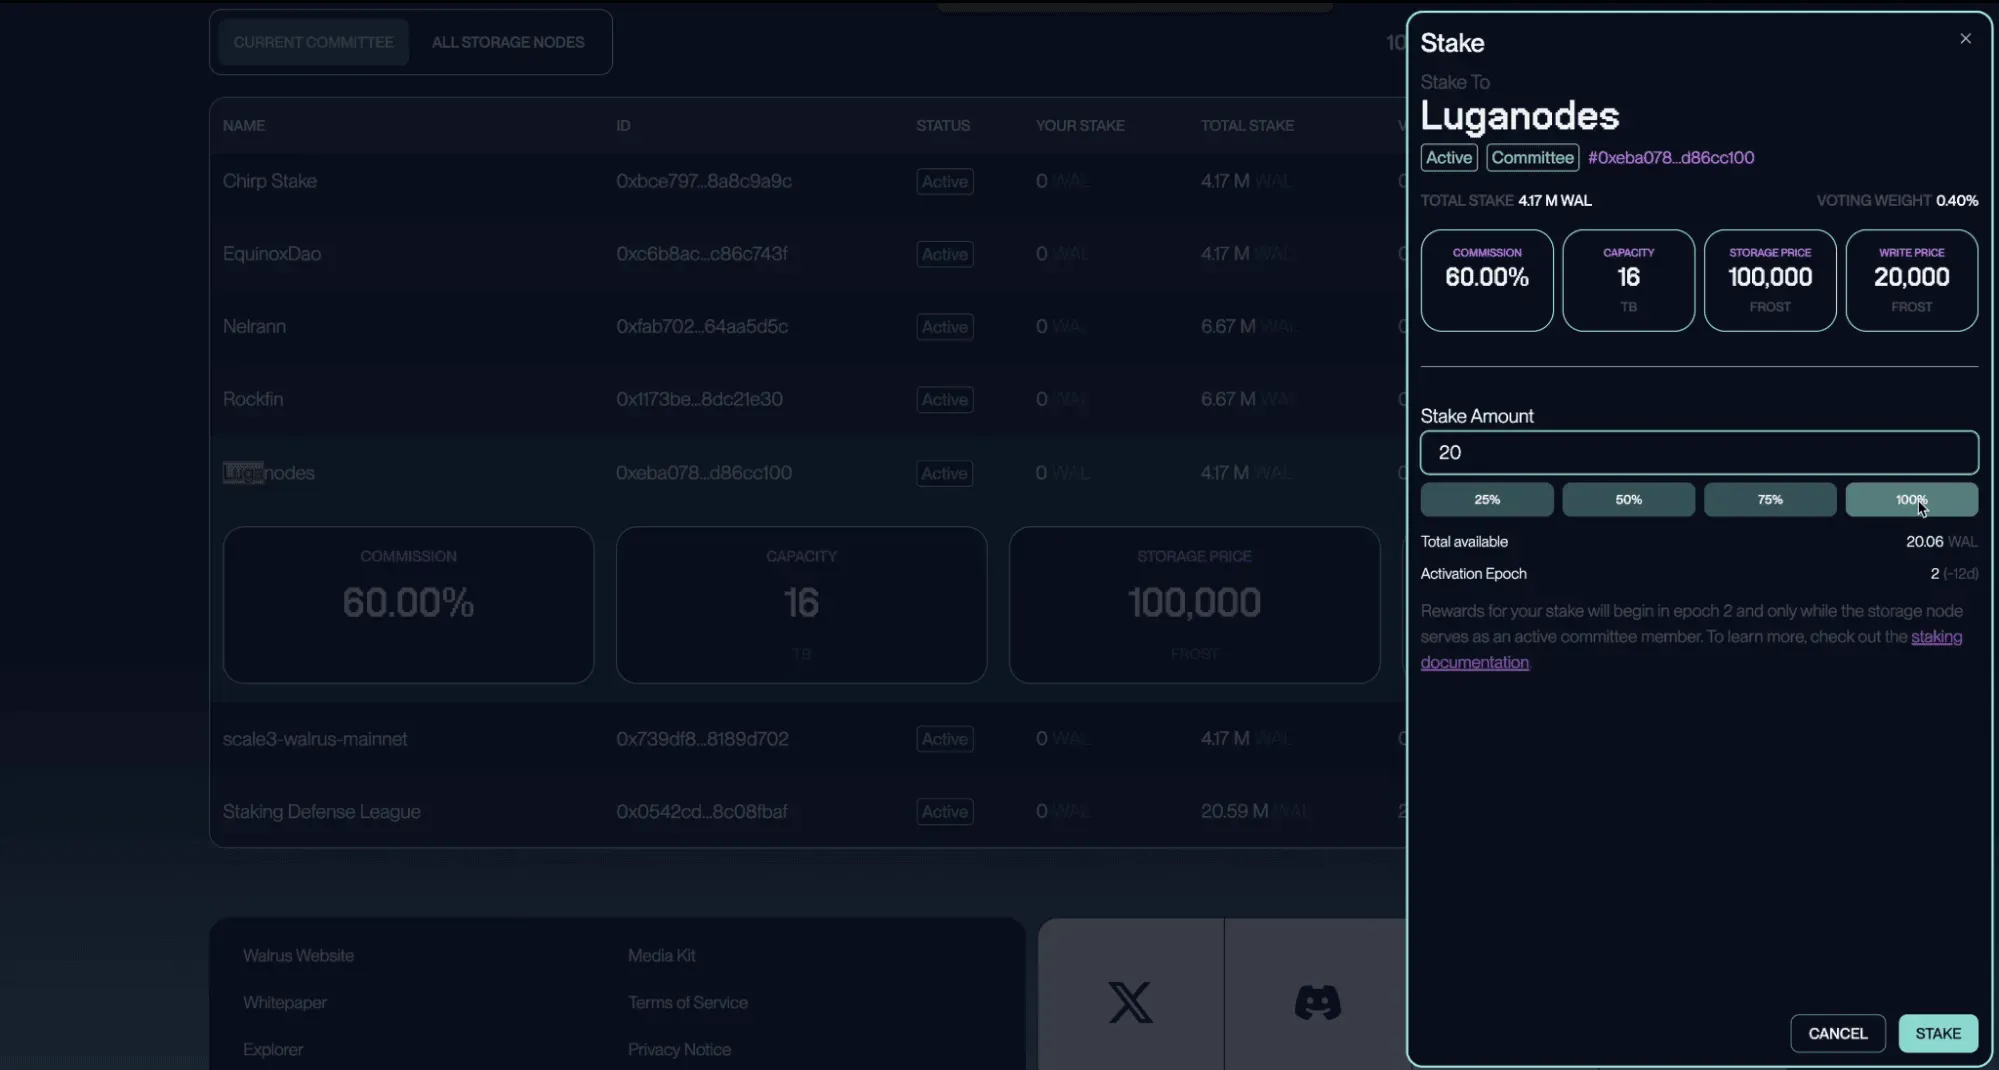Click ID 0x739df8...8189d702
Screen dimensions: 1999x1070
(702, 739)
